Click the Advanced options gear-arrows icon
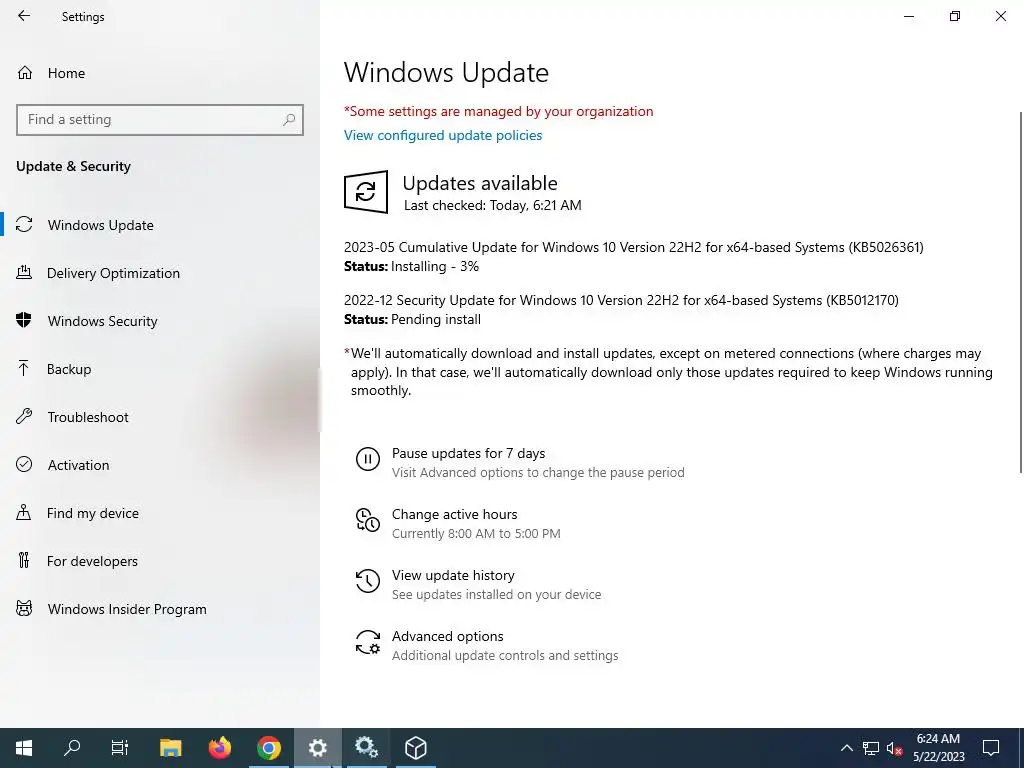 [368, 643]
